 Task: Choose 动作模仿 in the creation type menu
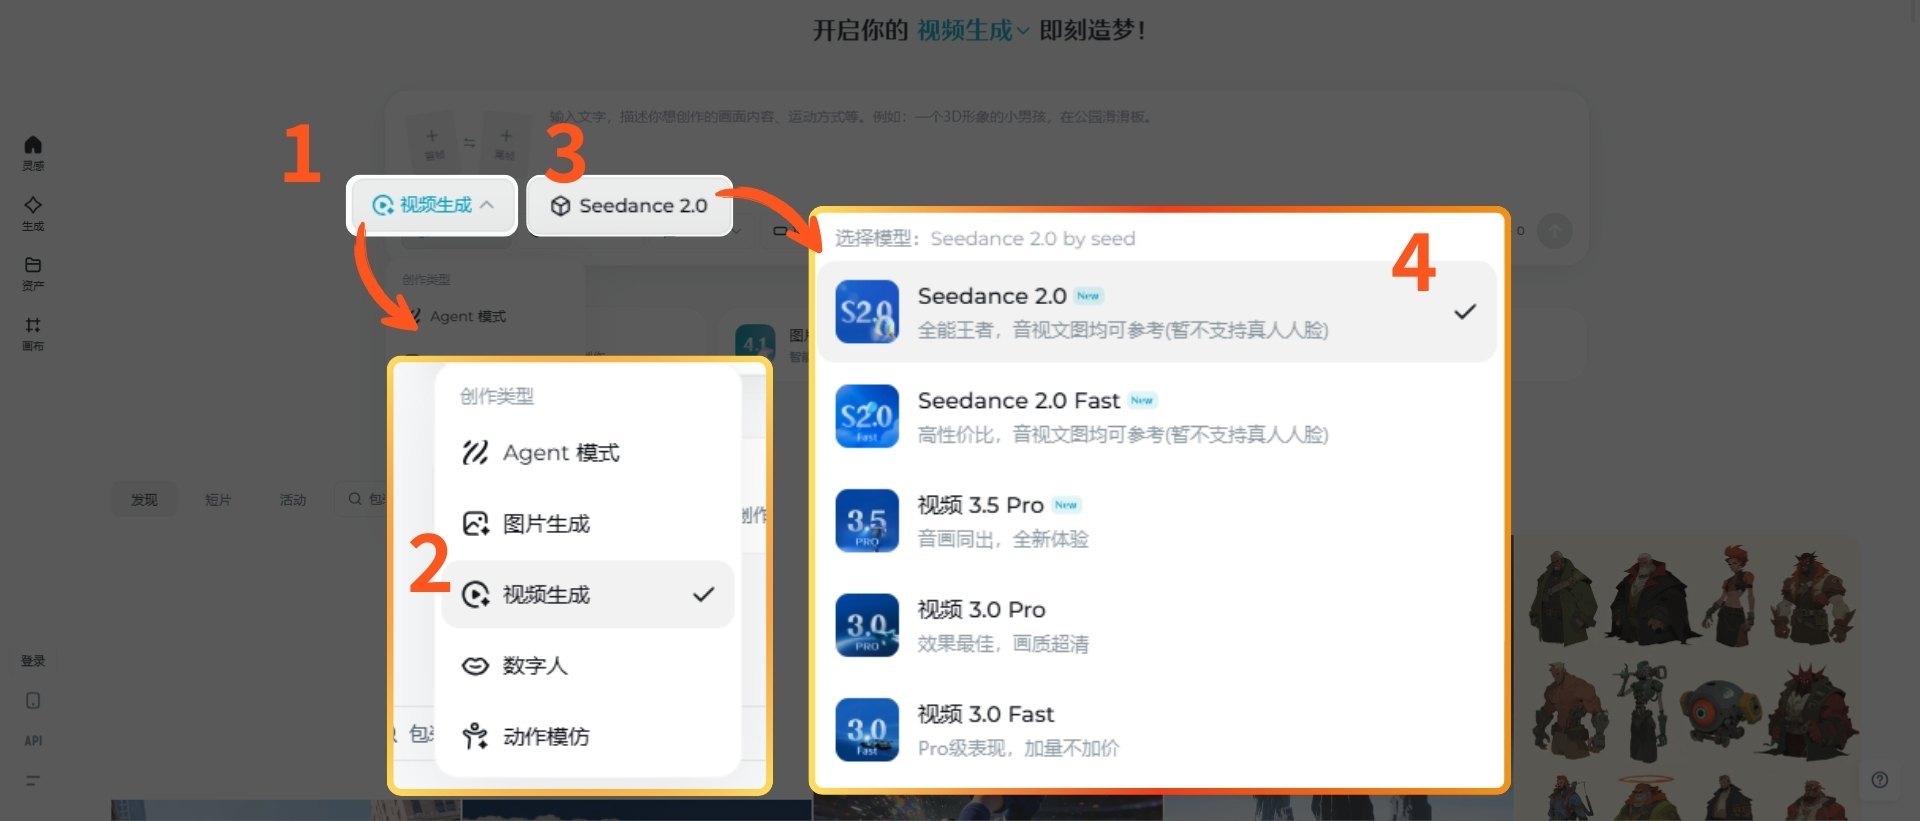tap(588, 737)
